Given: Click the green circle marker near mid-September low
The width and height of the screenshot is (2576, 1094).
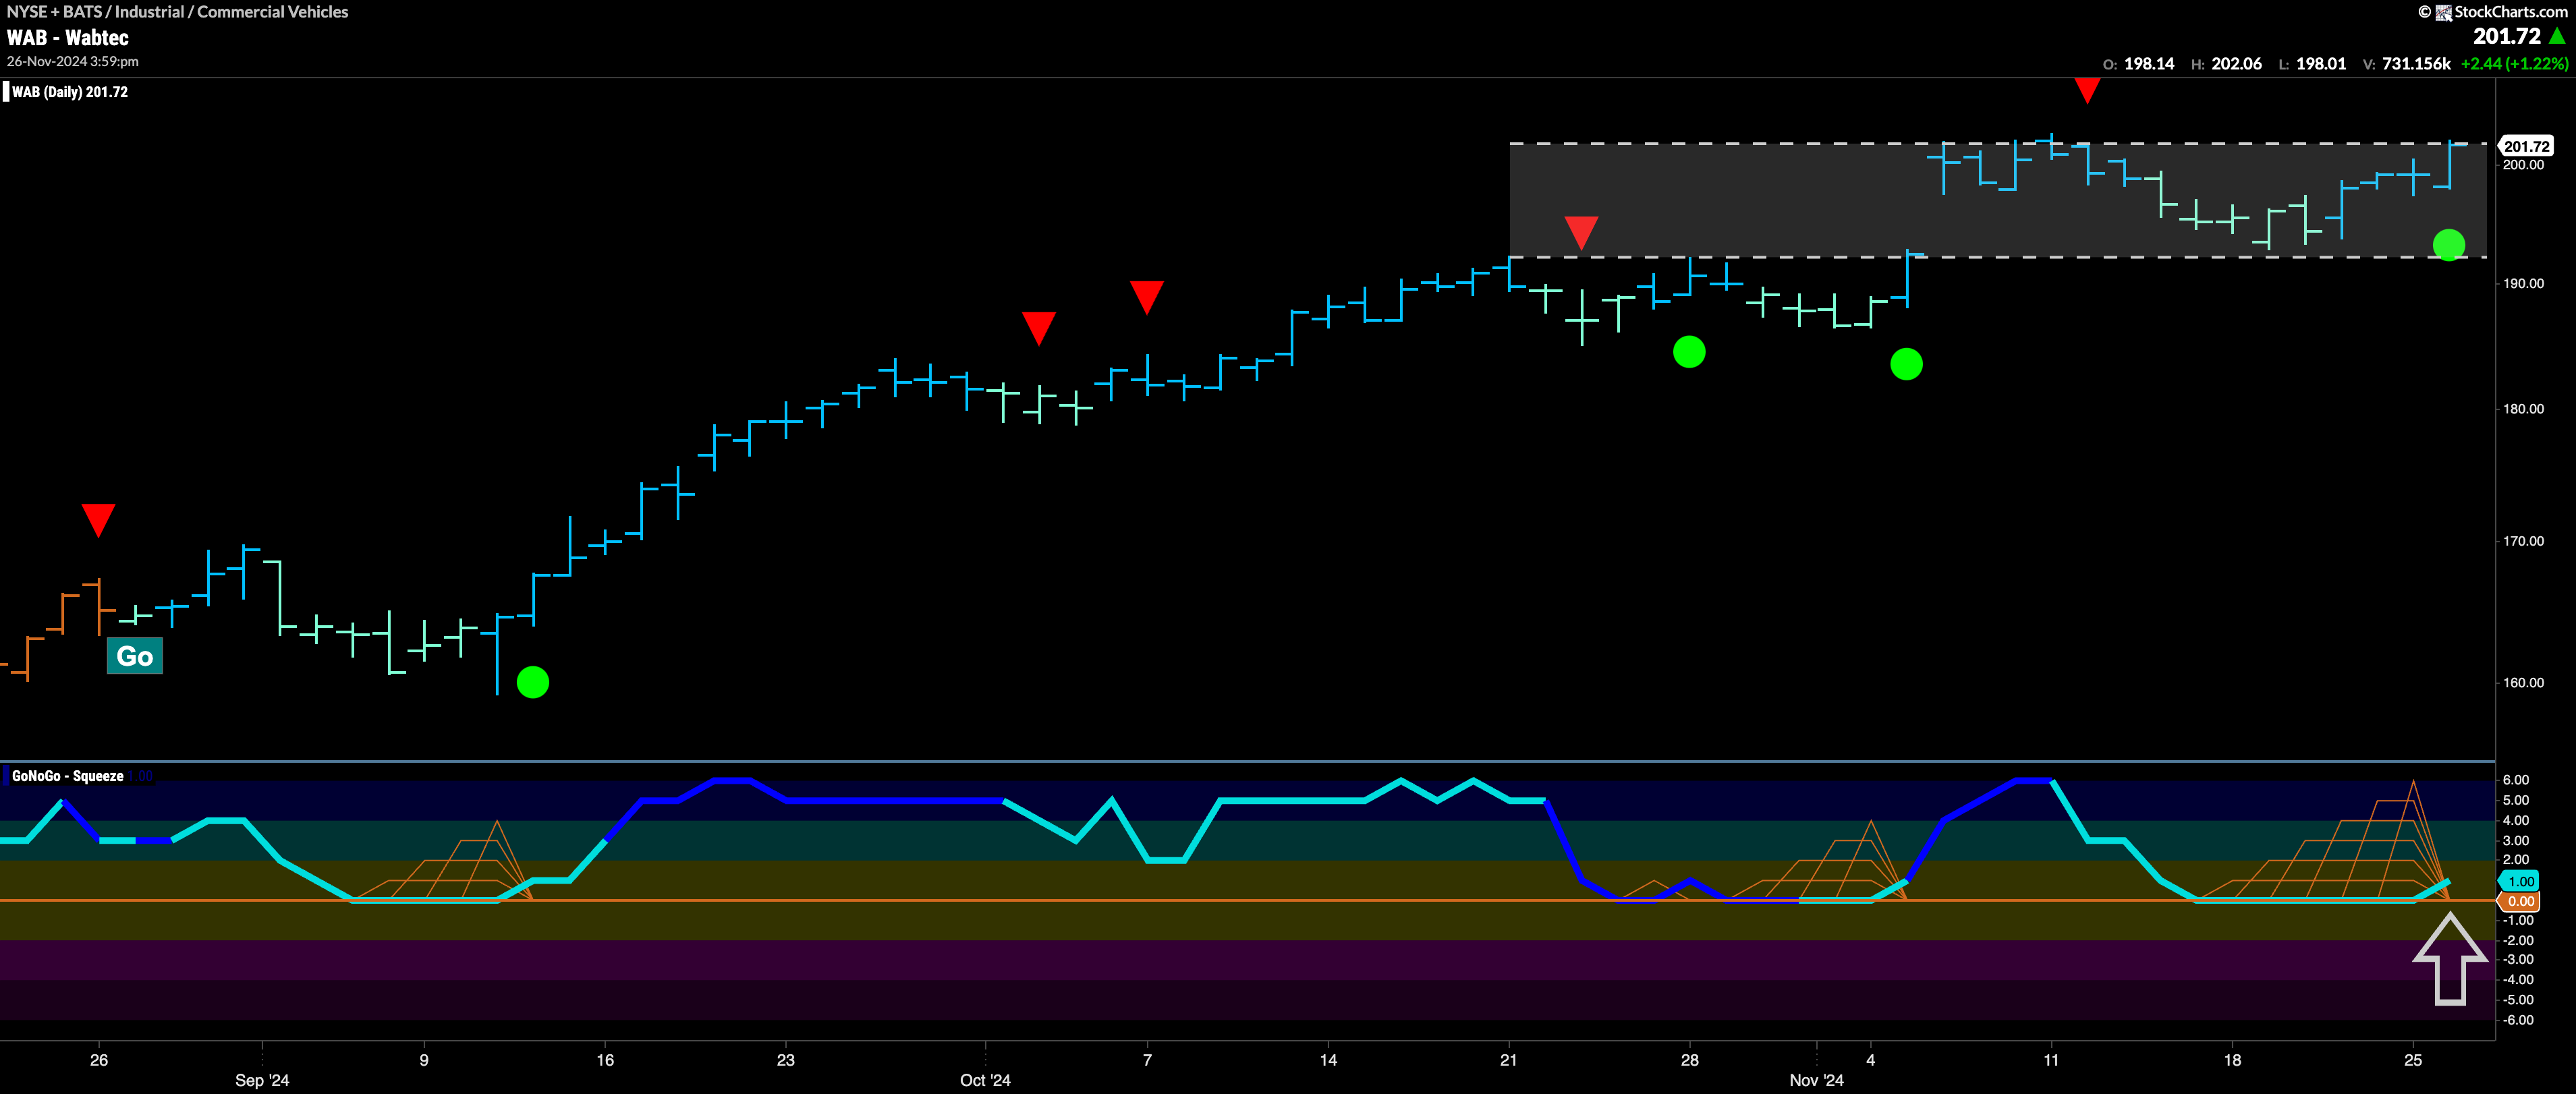Looking at the screenshot, I should point(533,683).
